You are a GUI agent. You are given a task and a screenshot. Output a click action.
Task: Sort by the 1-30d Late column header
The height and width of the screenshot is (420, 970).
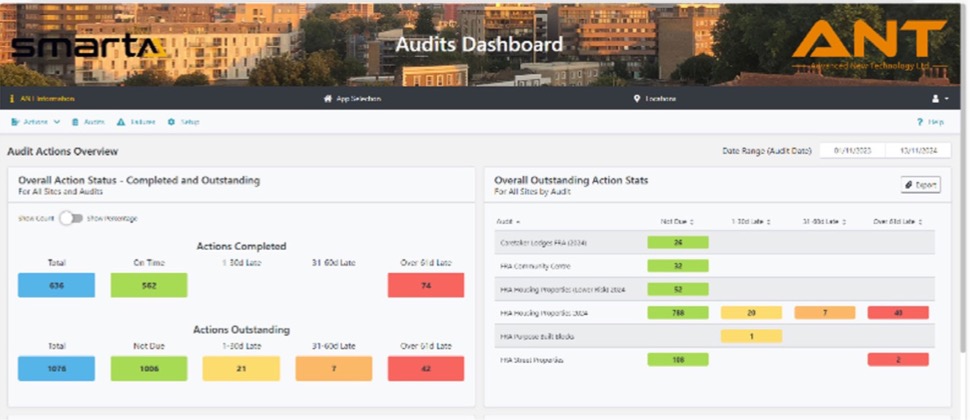tap(750, 221)
